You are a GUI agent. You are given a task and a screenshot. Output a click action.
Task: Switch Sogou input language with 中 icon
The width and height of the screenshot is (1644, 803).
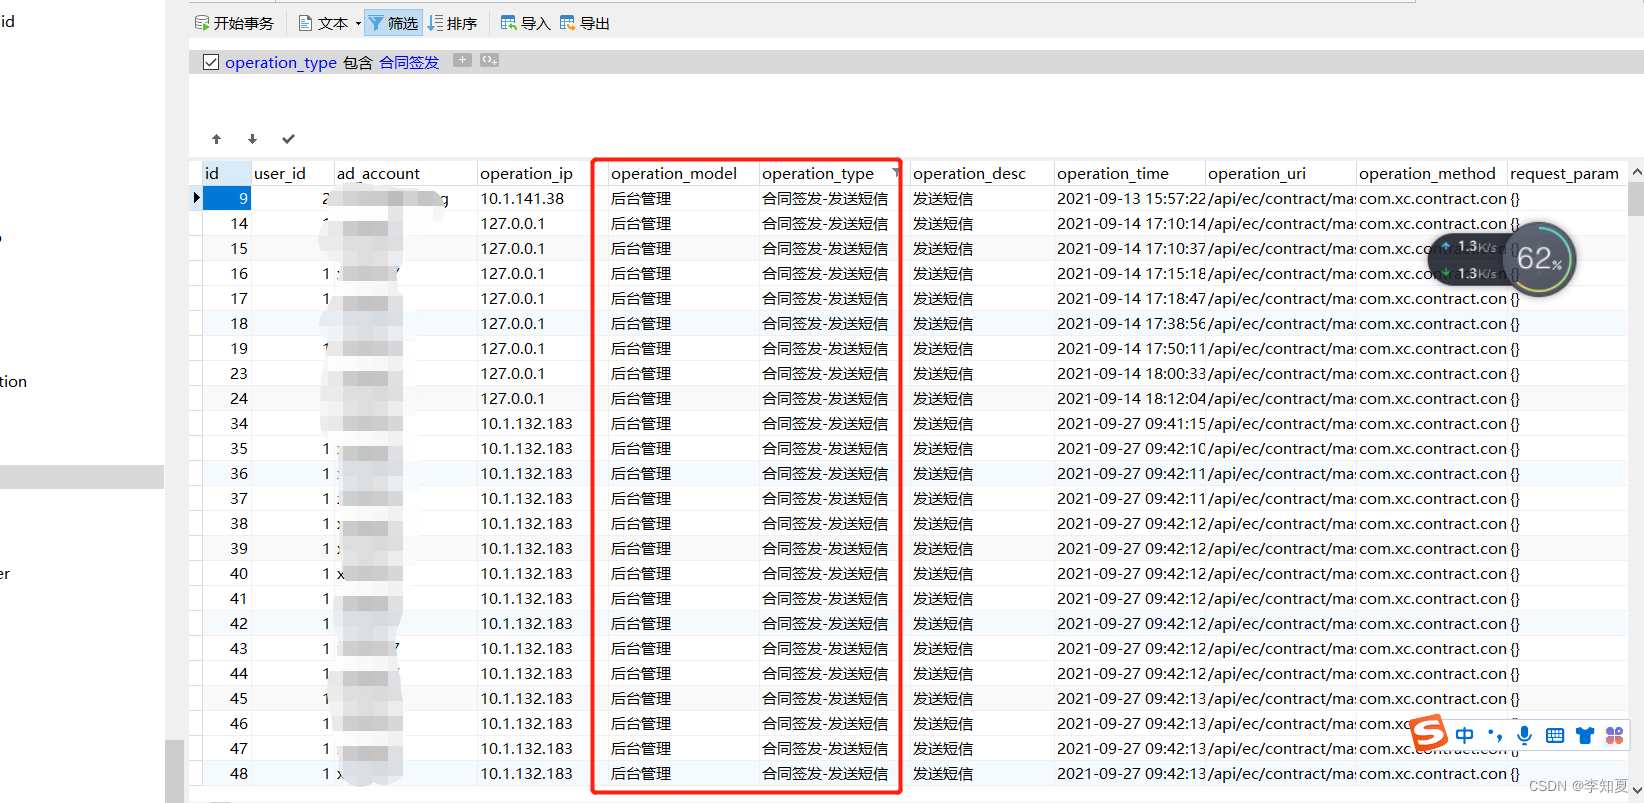coord(1465,735)
